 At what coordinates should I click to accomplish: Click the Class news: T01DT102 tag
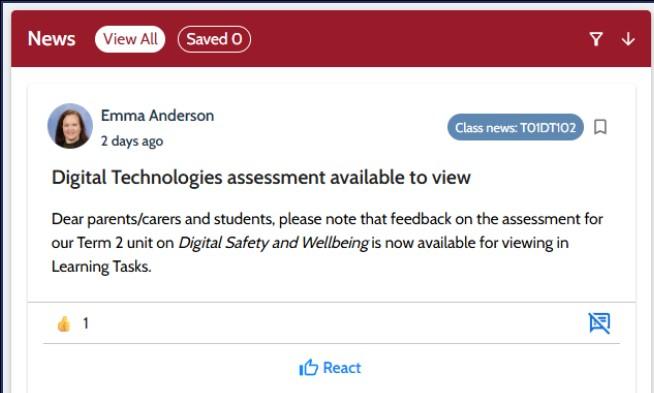pos(516,127)
